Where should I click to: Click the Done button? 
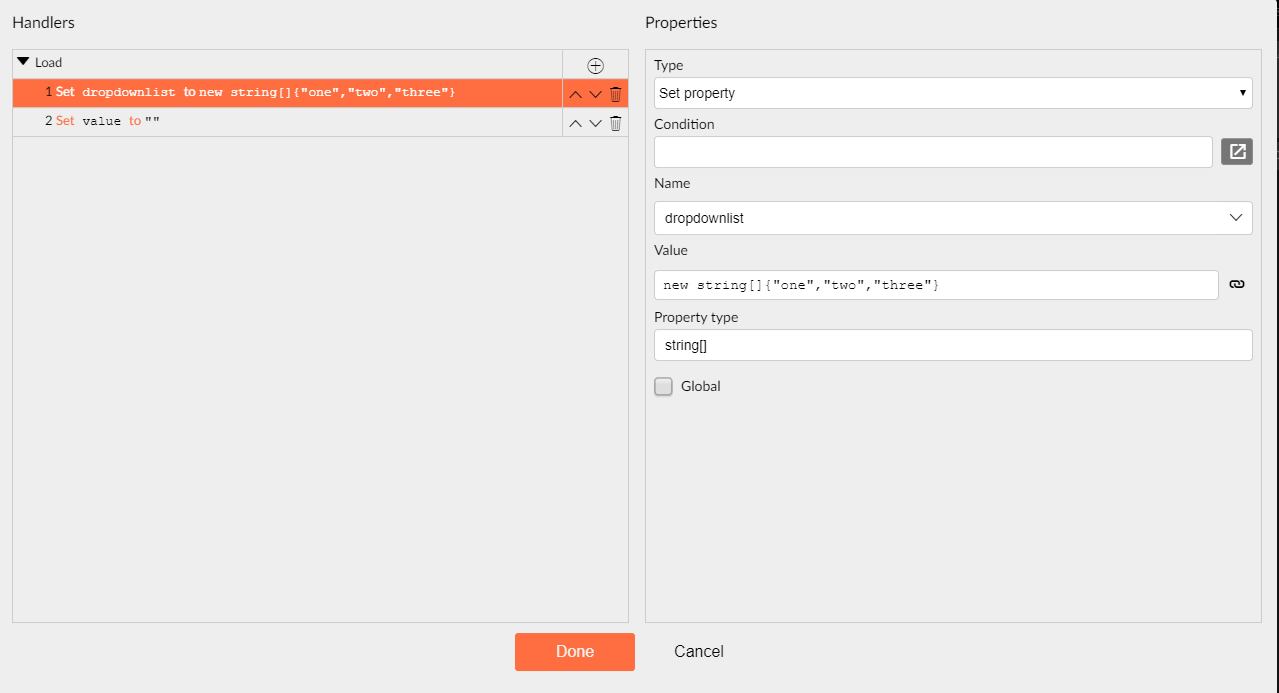point(574,651)
